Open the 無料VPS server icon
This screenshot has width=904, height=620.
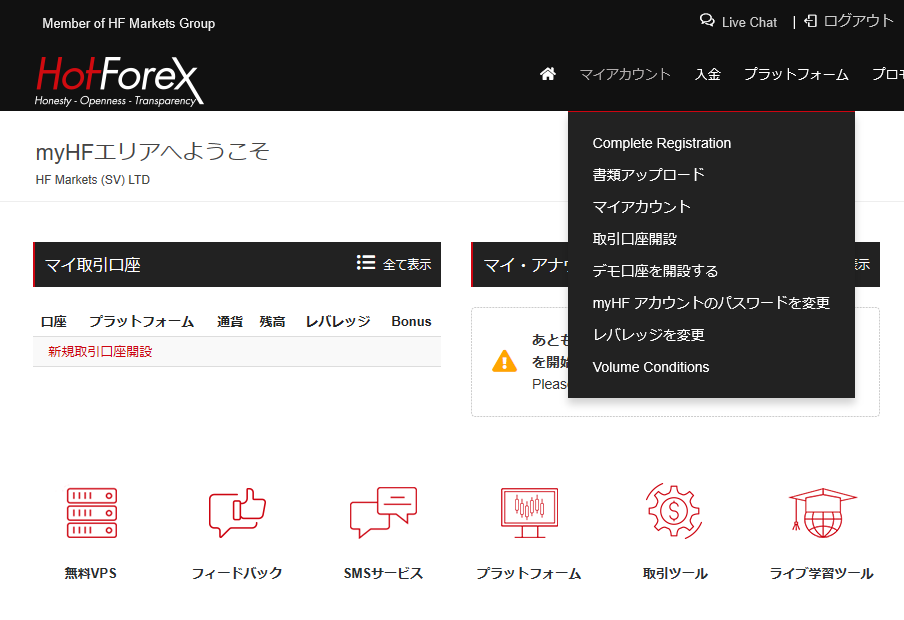pyautogui.click(x=92, y=513)
